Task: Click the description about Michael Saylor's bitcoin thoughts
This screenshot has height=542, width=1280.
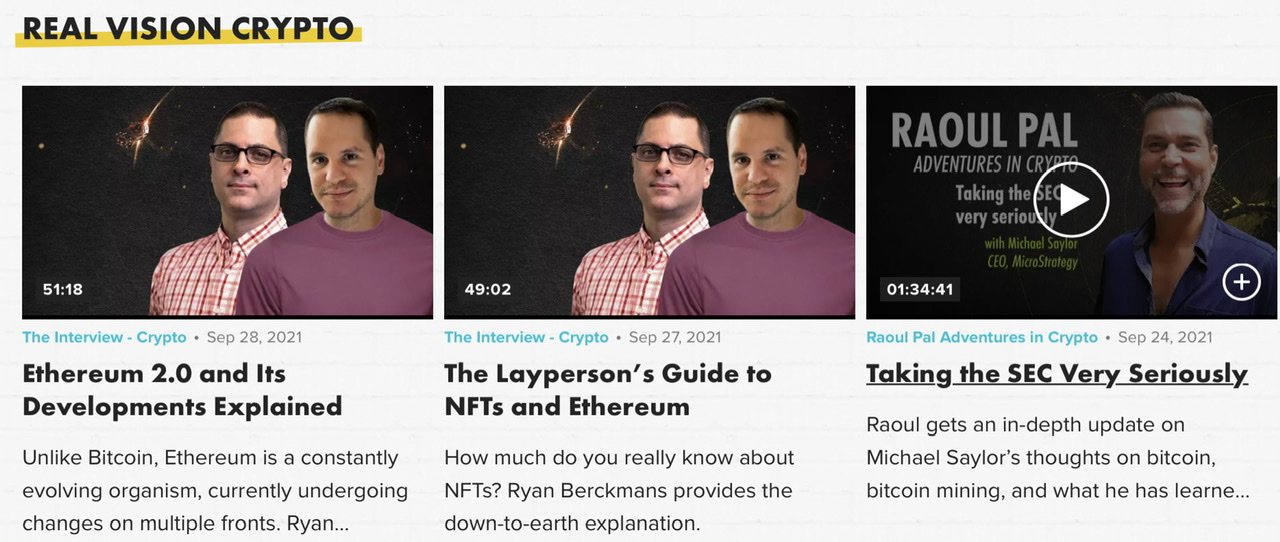Action: [x=1057, y=458]
